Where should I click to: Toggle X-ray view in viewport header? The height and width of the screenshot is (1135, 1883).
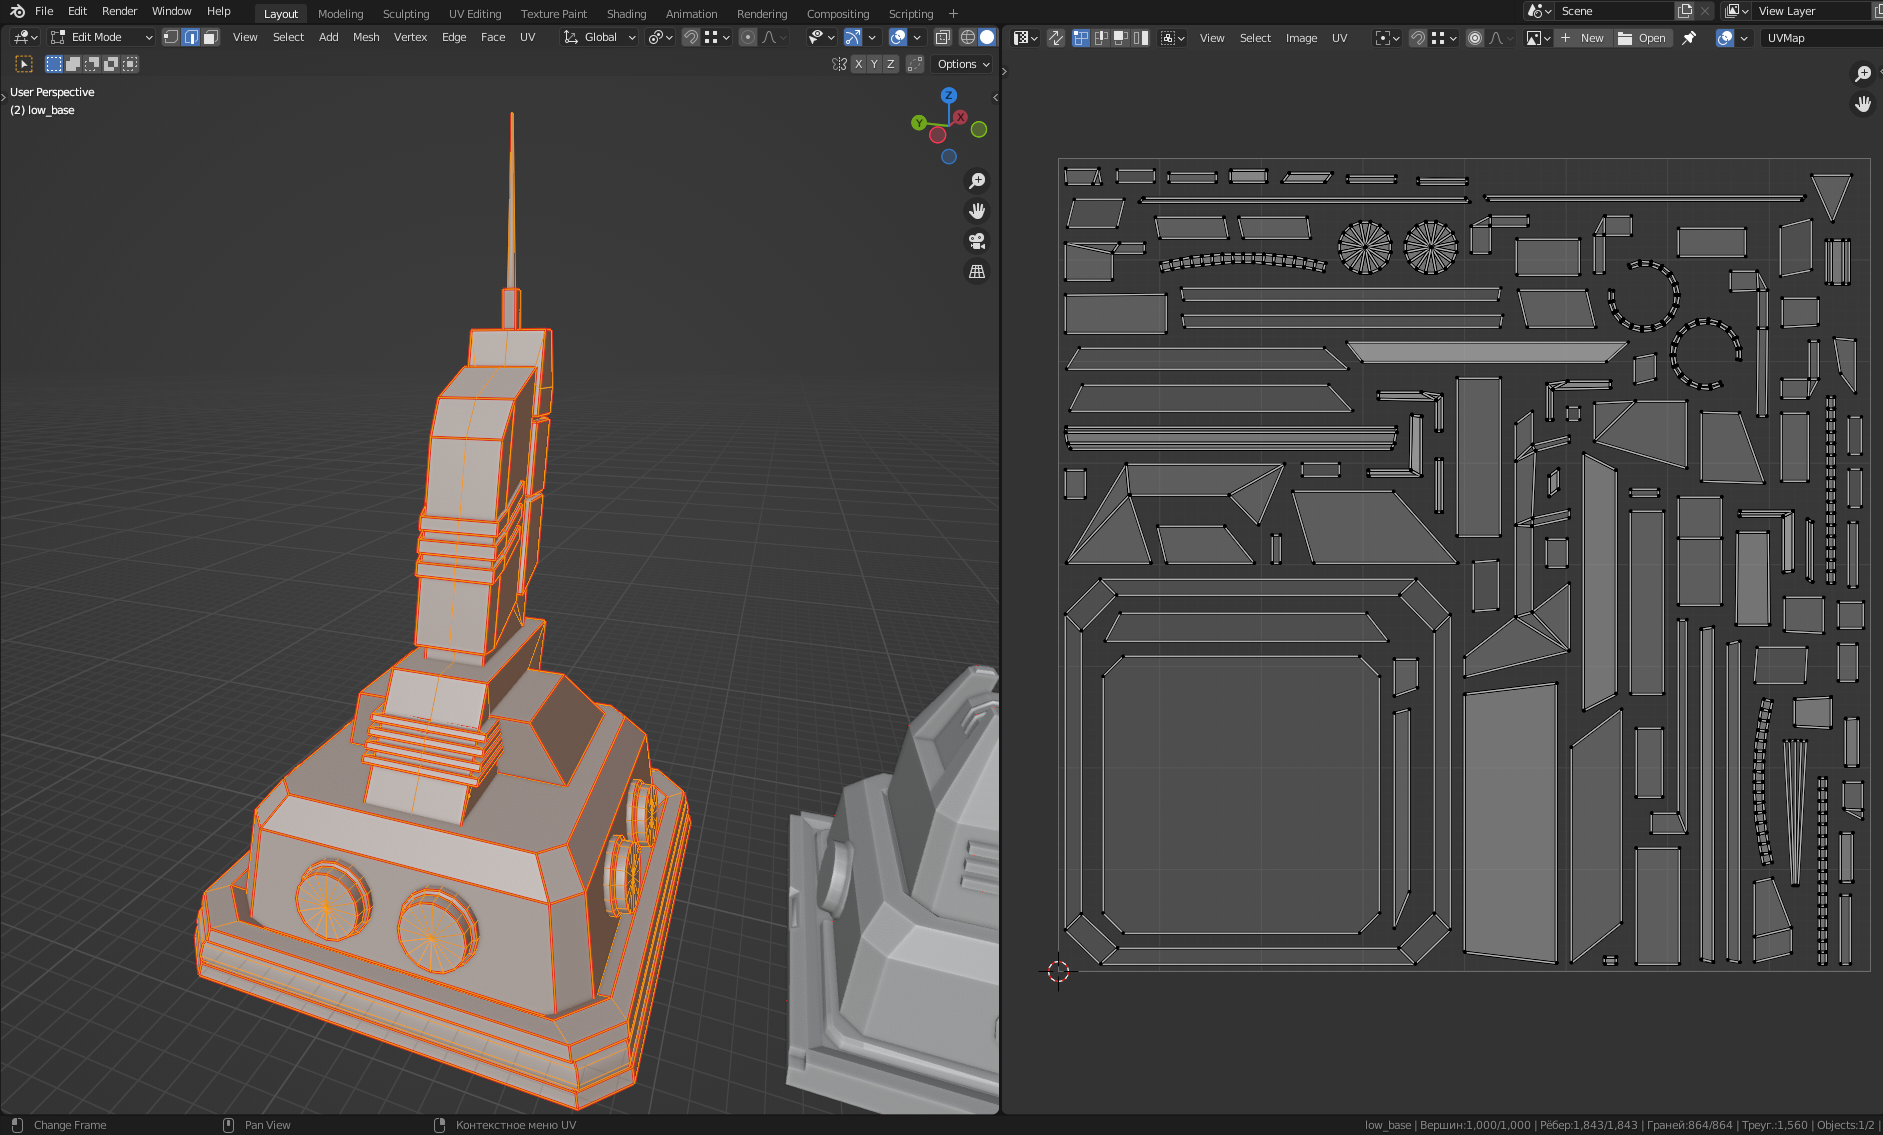pos(942,37)
